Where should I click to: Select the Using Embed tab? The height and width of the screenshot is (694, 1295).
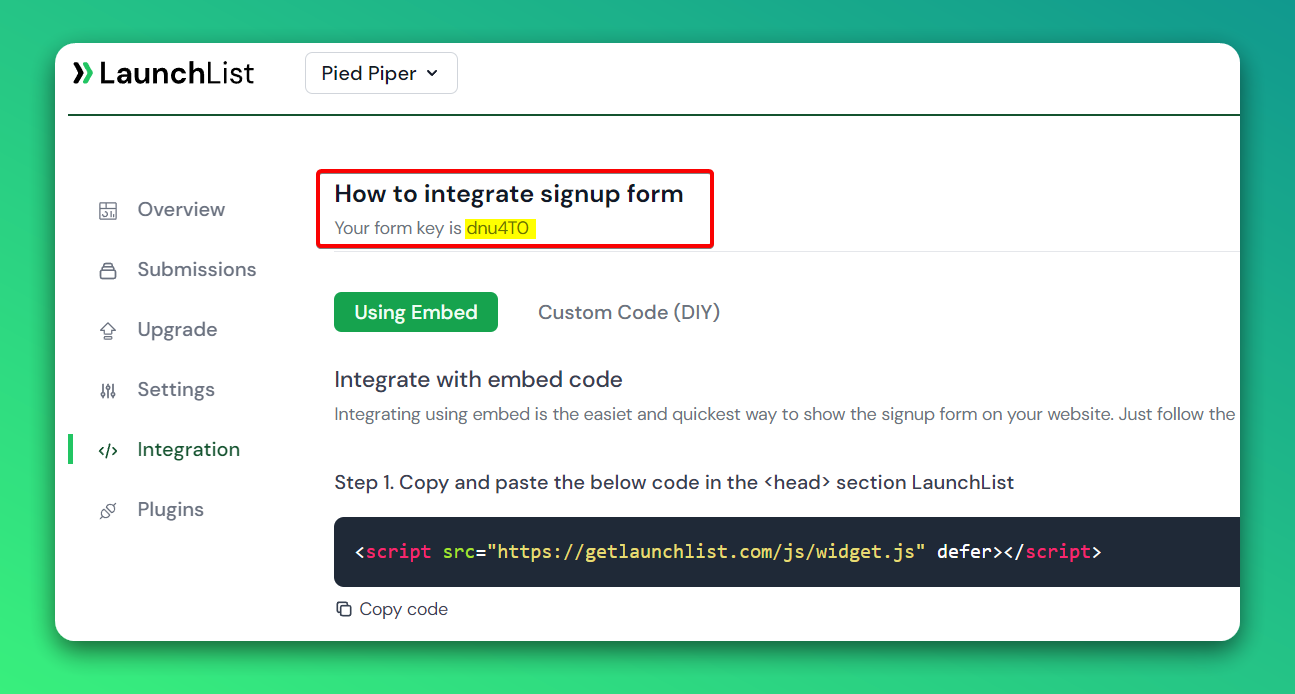point(416,312)
